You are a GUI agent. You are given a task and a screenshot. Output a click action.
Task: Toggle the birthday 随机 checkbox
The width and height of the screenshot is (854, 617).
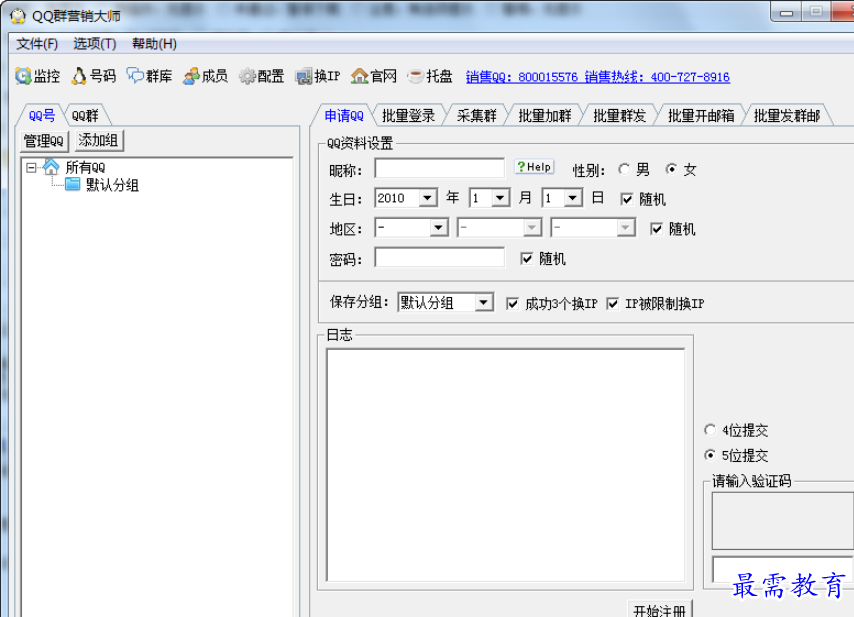click(627, 199)
